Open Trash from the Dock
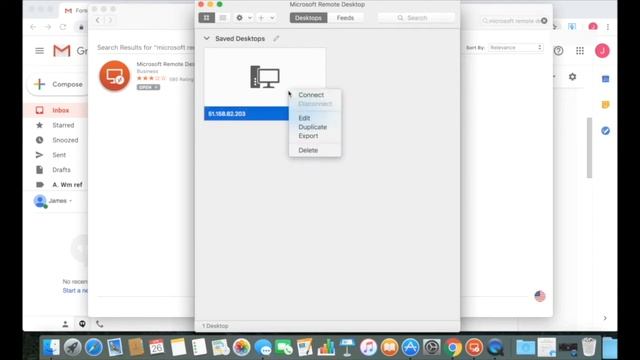This screenshot has height=360, width=640. [x=589, y=347]
